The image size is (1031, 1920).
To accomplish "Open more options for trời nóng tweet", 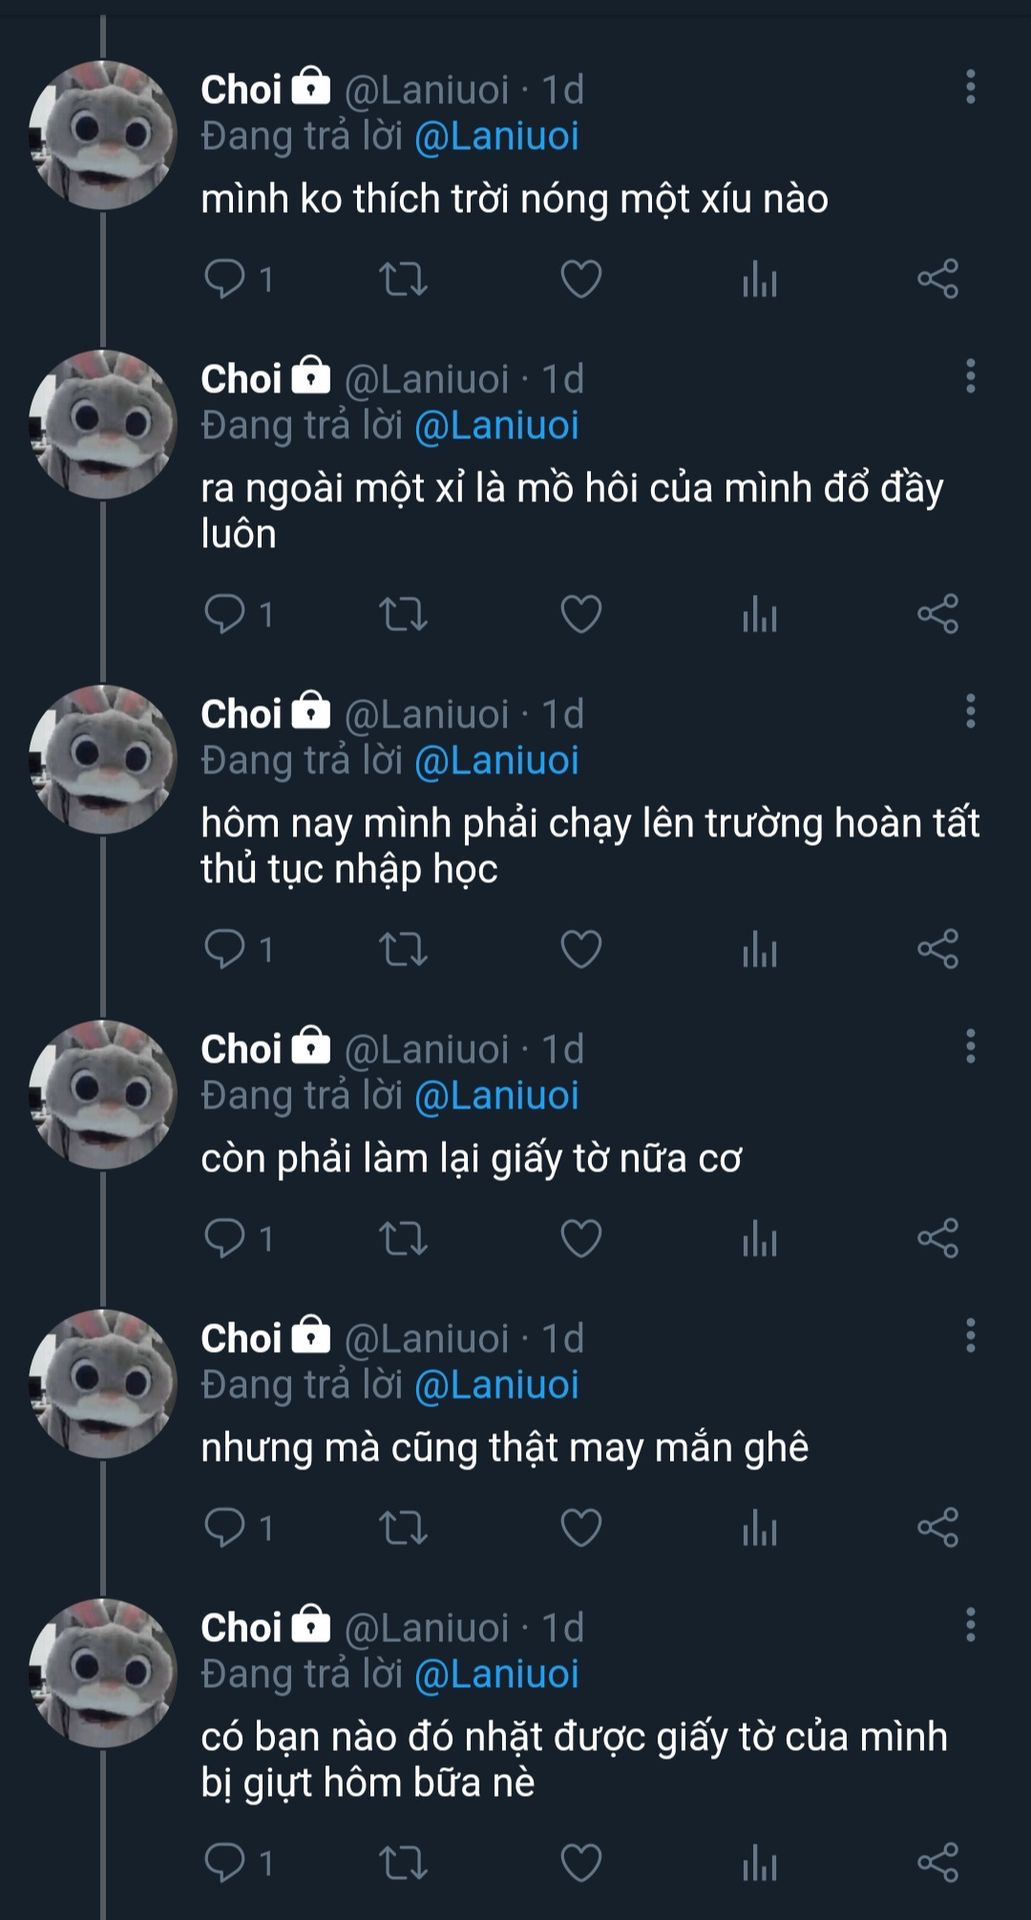I will pyautogui.click(x=970, y=88).
